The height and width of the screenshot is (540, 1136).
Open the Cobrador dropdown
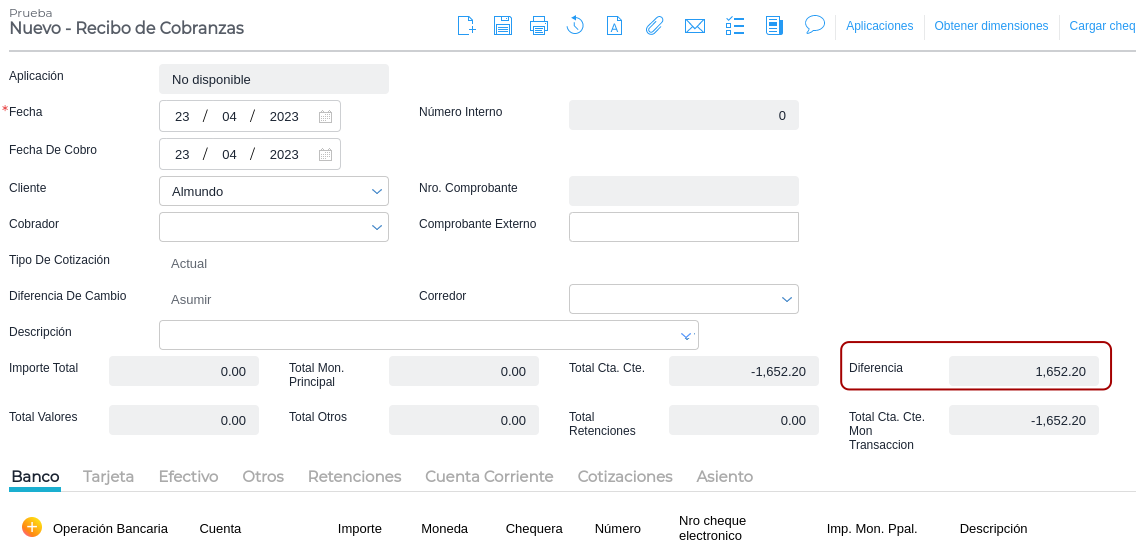coord(377,228)
